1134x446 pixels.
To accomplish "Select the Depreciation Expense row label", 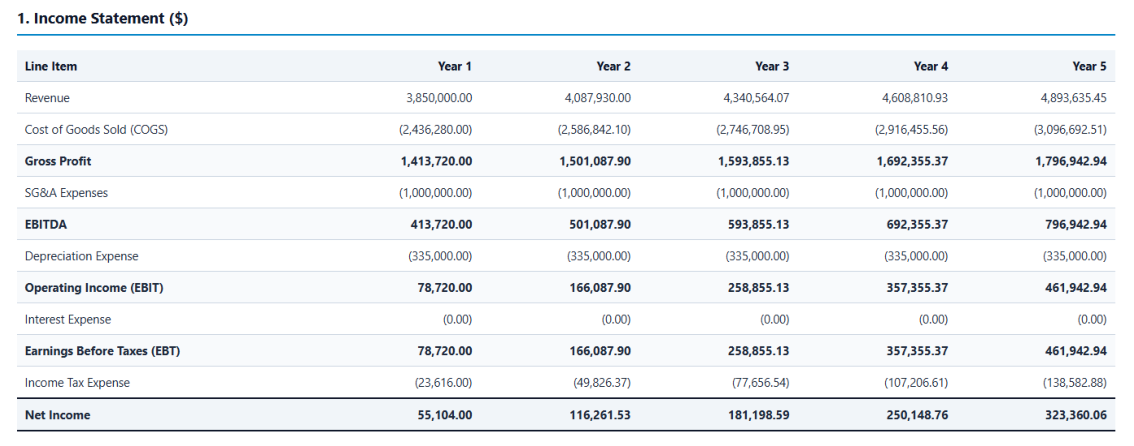I will (x=81, y=256).
